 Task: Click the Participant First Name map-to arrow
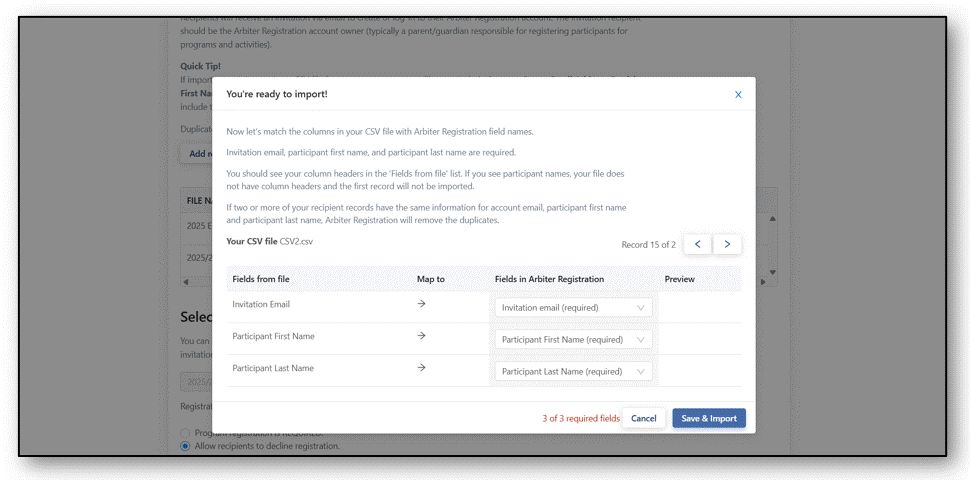point(421,336)
